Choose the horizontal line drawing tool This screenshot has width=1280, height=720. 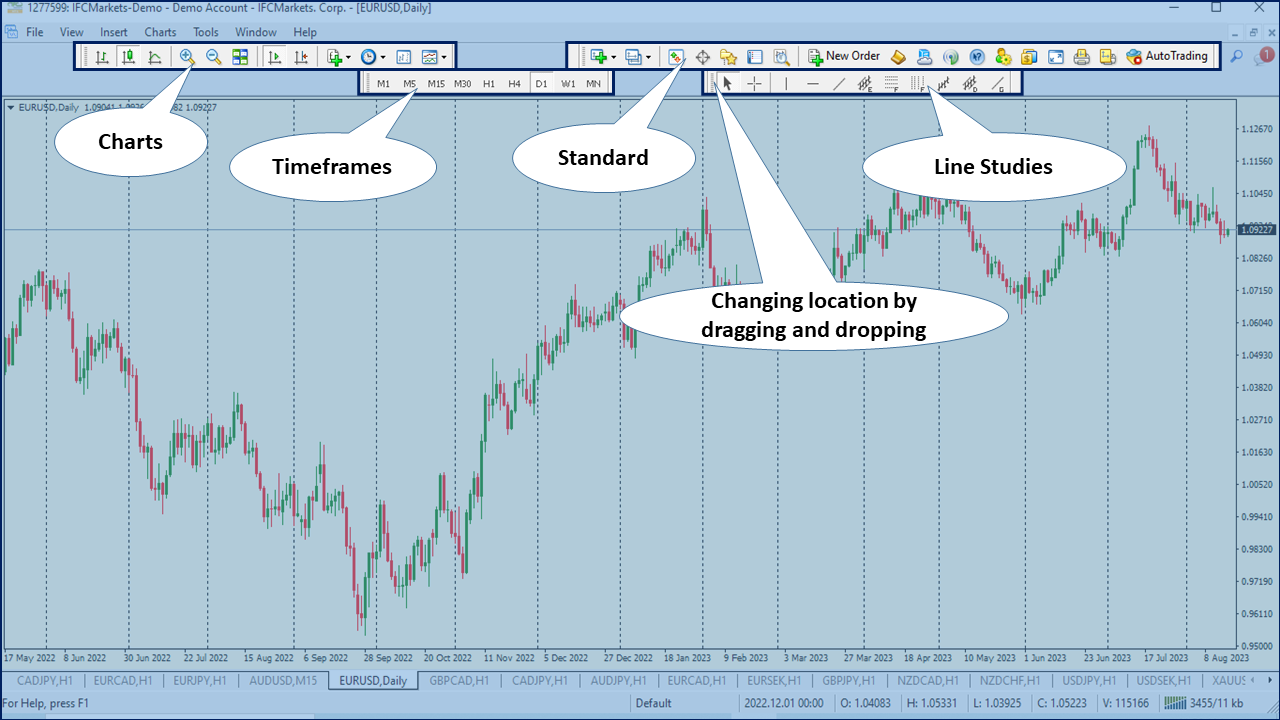[812, 84]
